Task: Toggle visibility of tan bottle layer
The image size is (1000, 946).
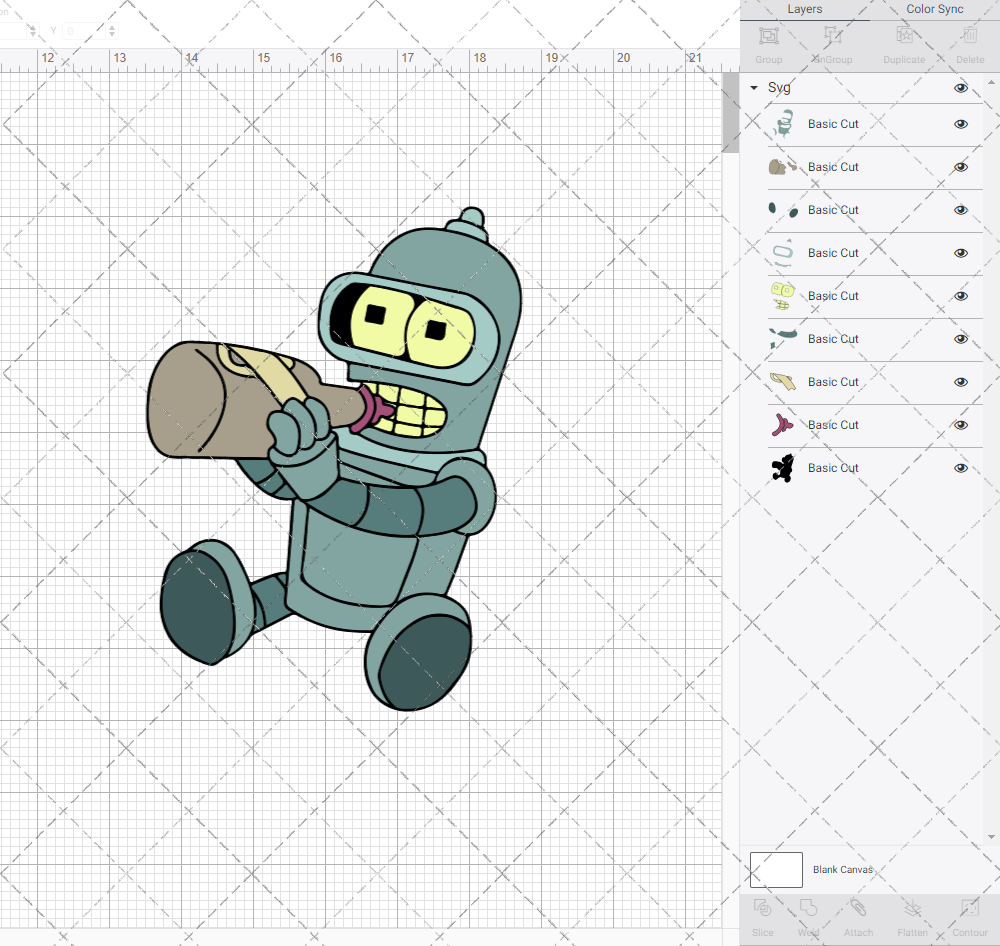Action: click(x=960, y=167)
